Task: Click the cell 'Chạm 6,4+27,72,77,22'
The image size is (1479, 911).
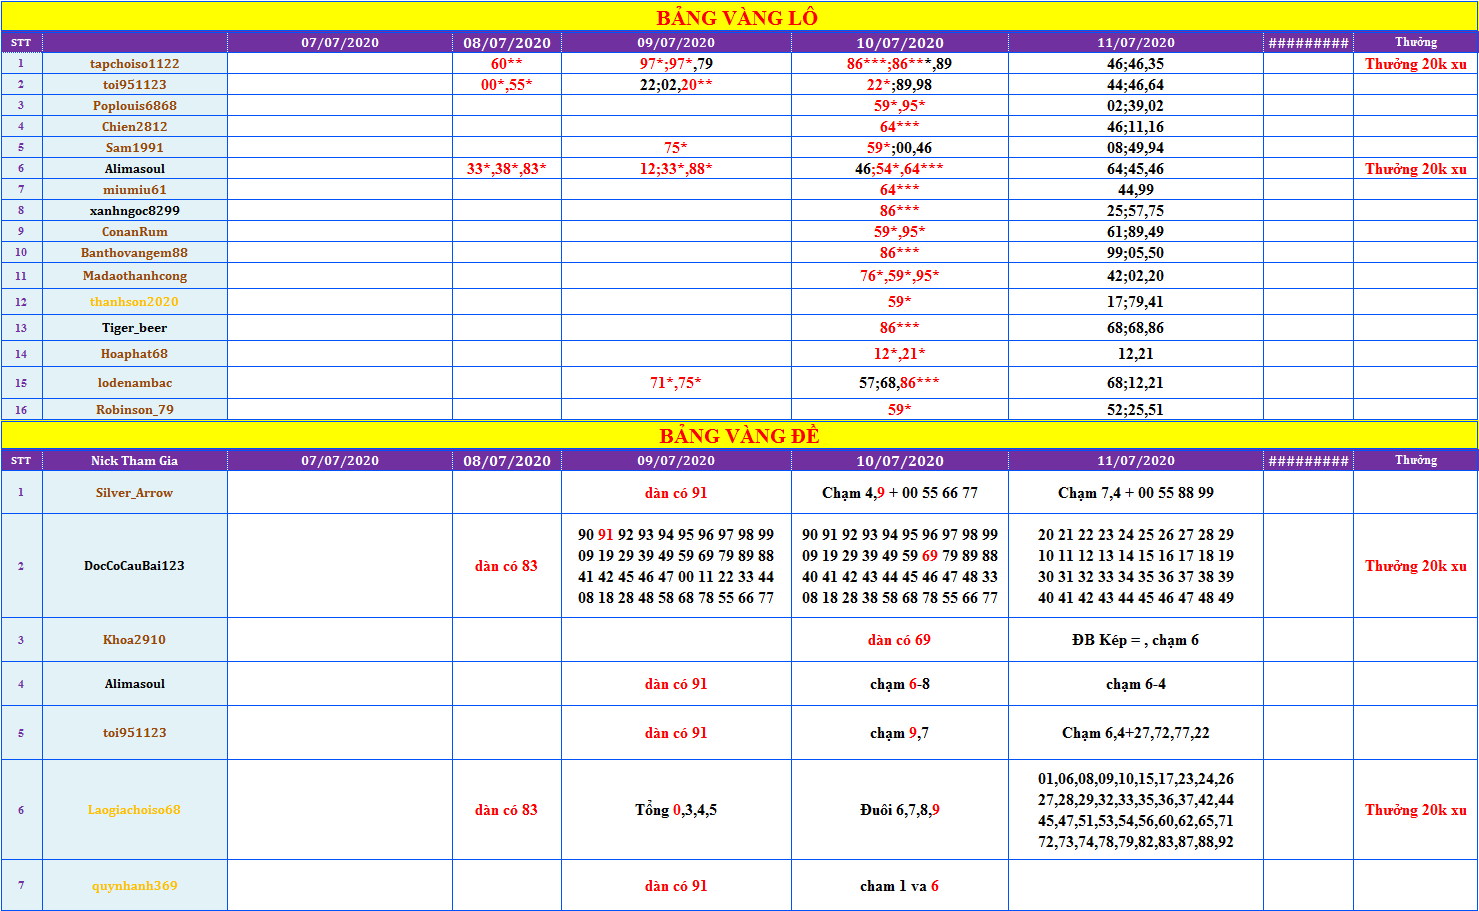Action: pyautogui.click(x=1136, y=733)
